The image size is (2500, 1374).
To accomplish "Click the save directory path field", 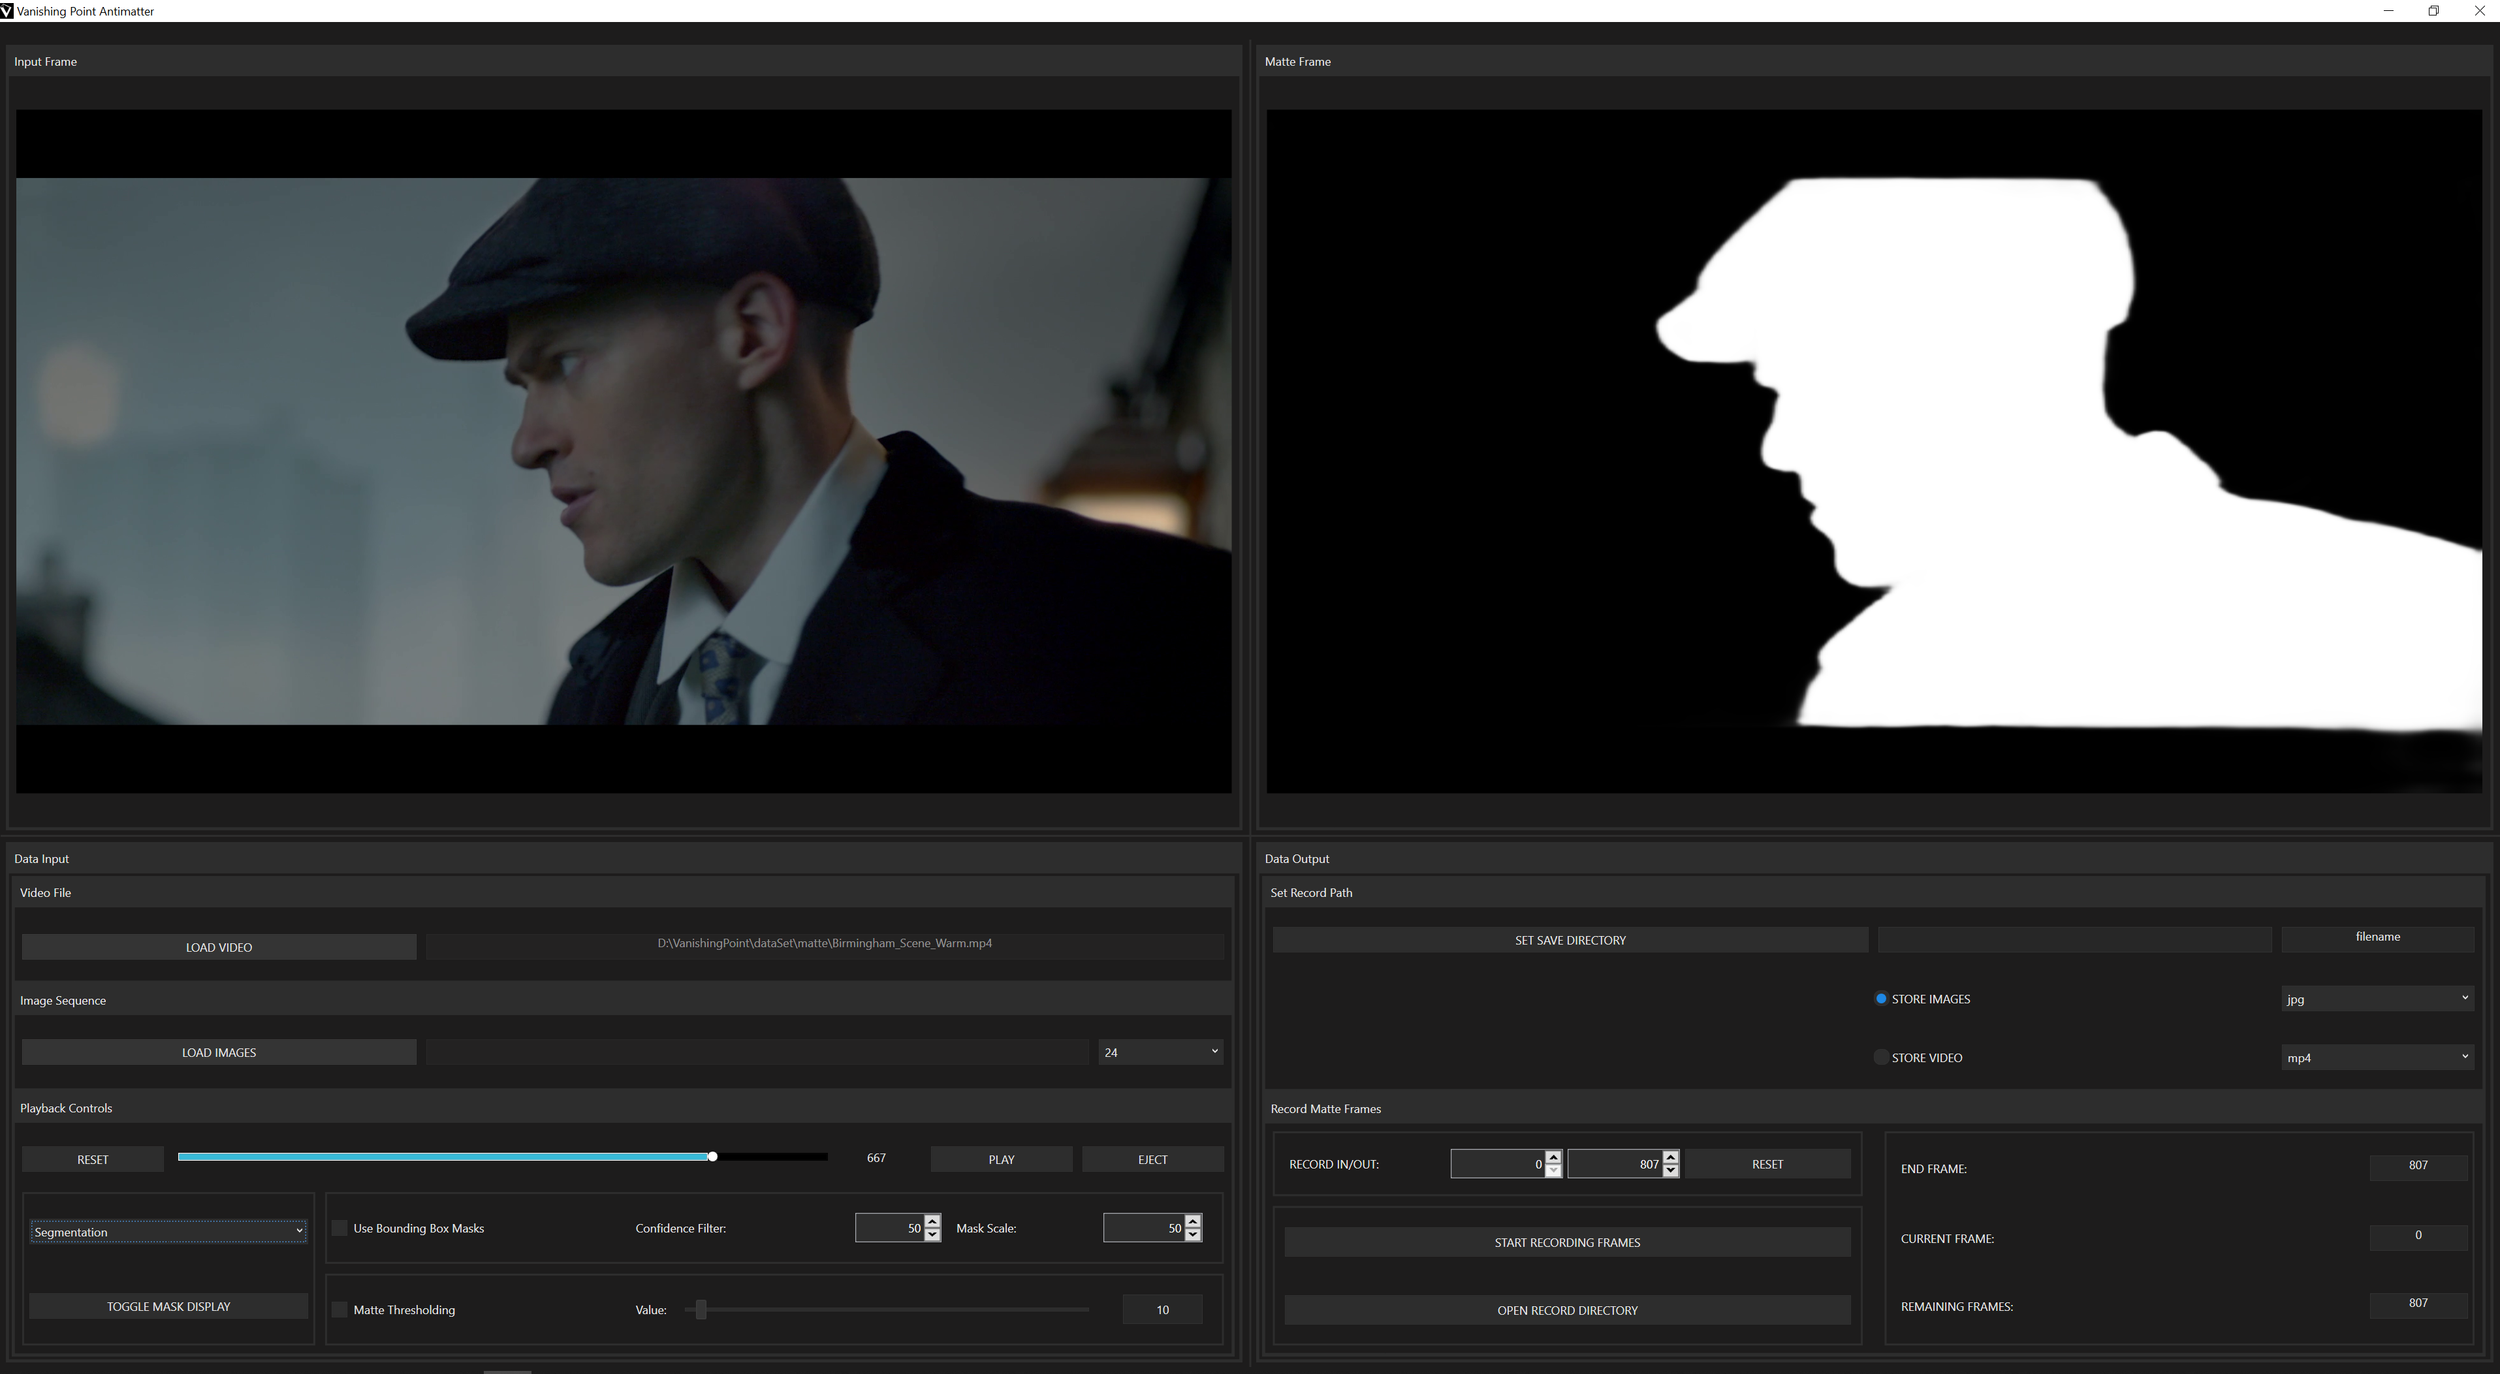I will pos(2075,939).
